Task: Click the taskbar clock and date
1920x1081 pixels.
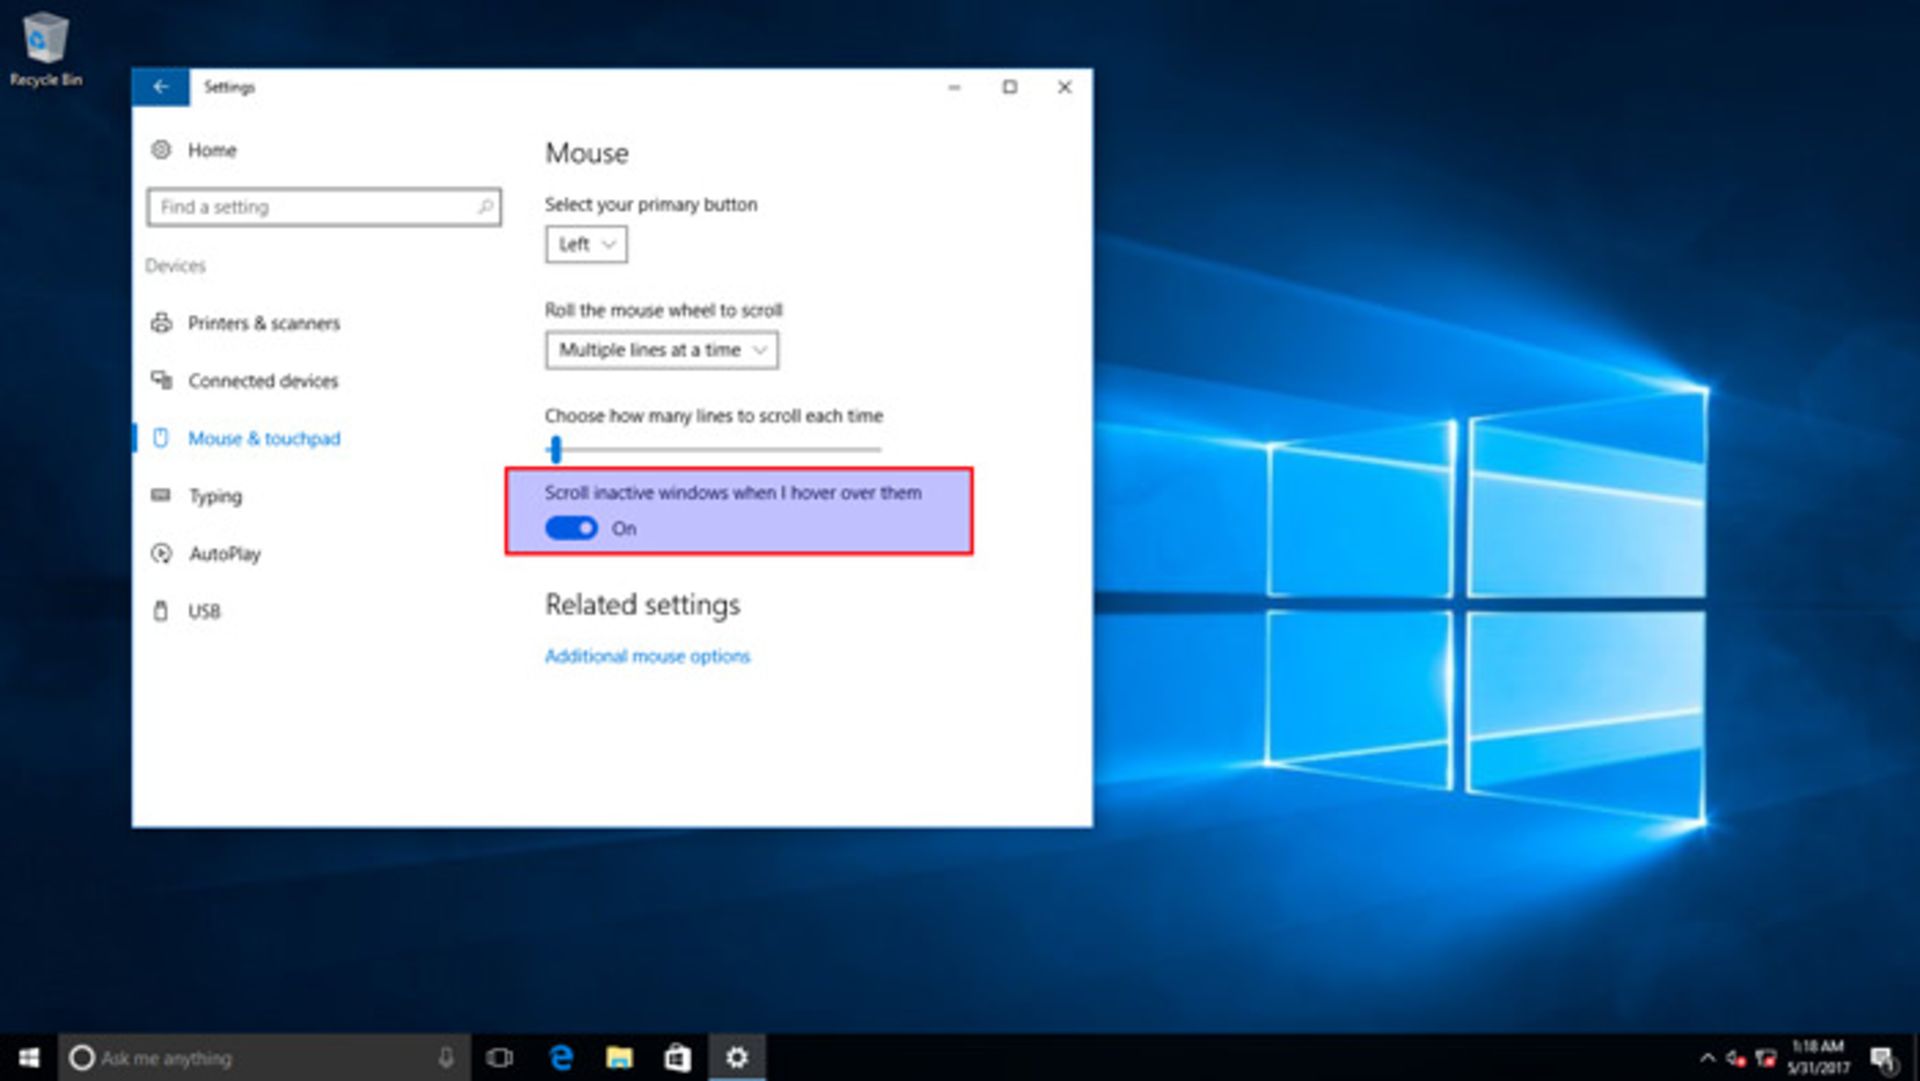Action: coord(1818,1057)
